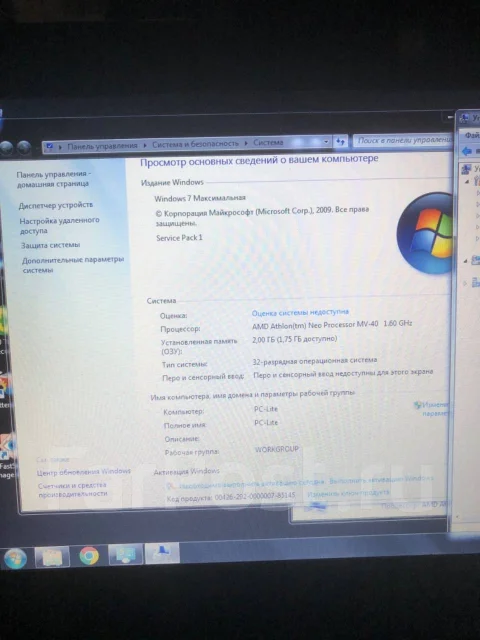This screenshot has width=480, height=640.
Task: Click the Поиск в панели управления field
Action: pos(403,140)
